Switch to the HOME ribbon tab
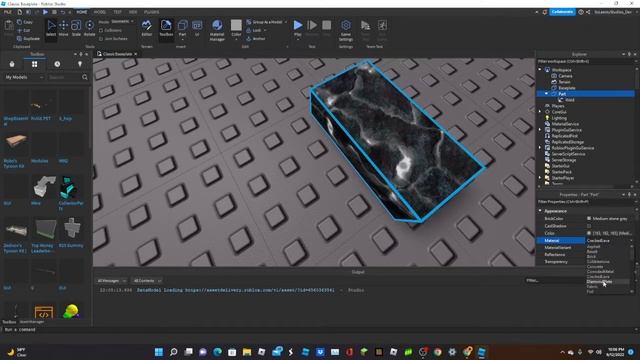The image size is (640, 360). pos(82,12)
